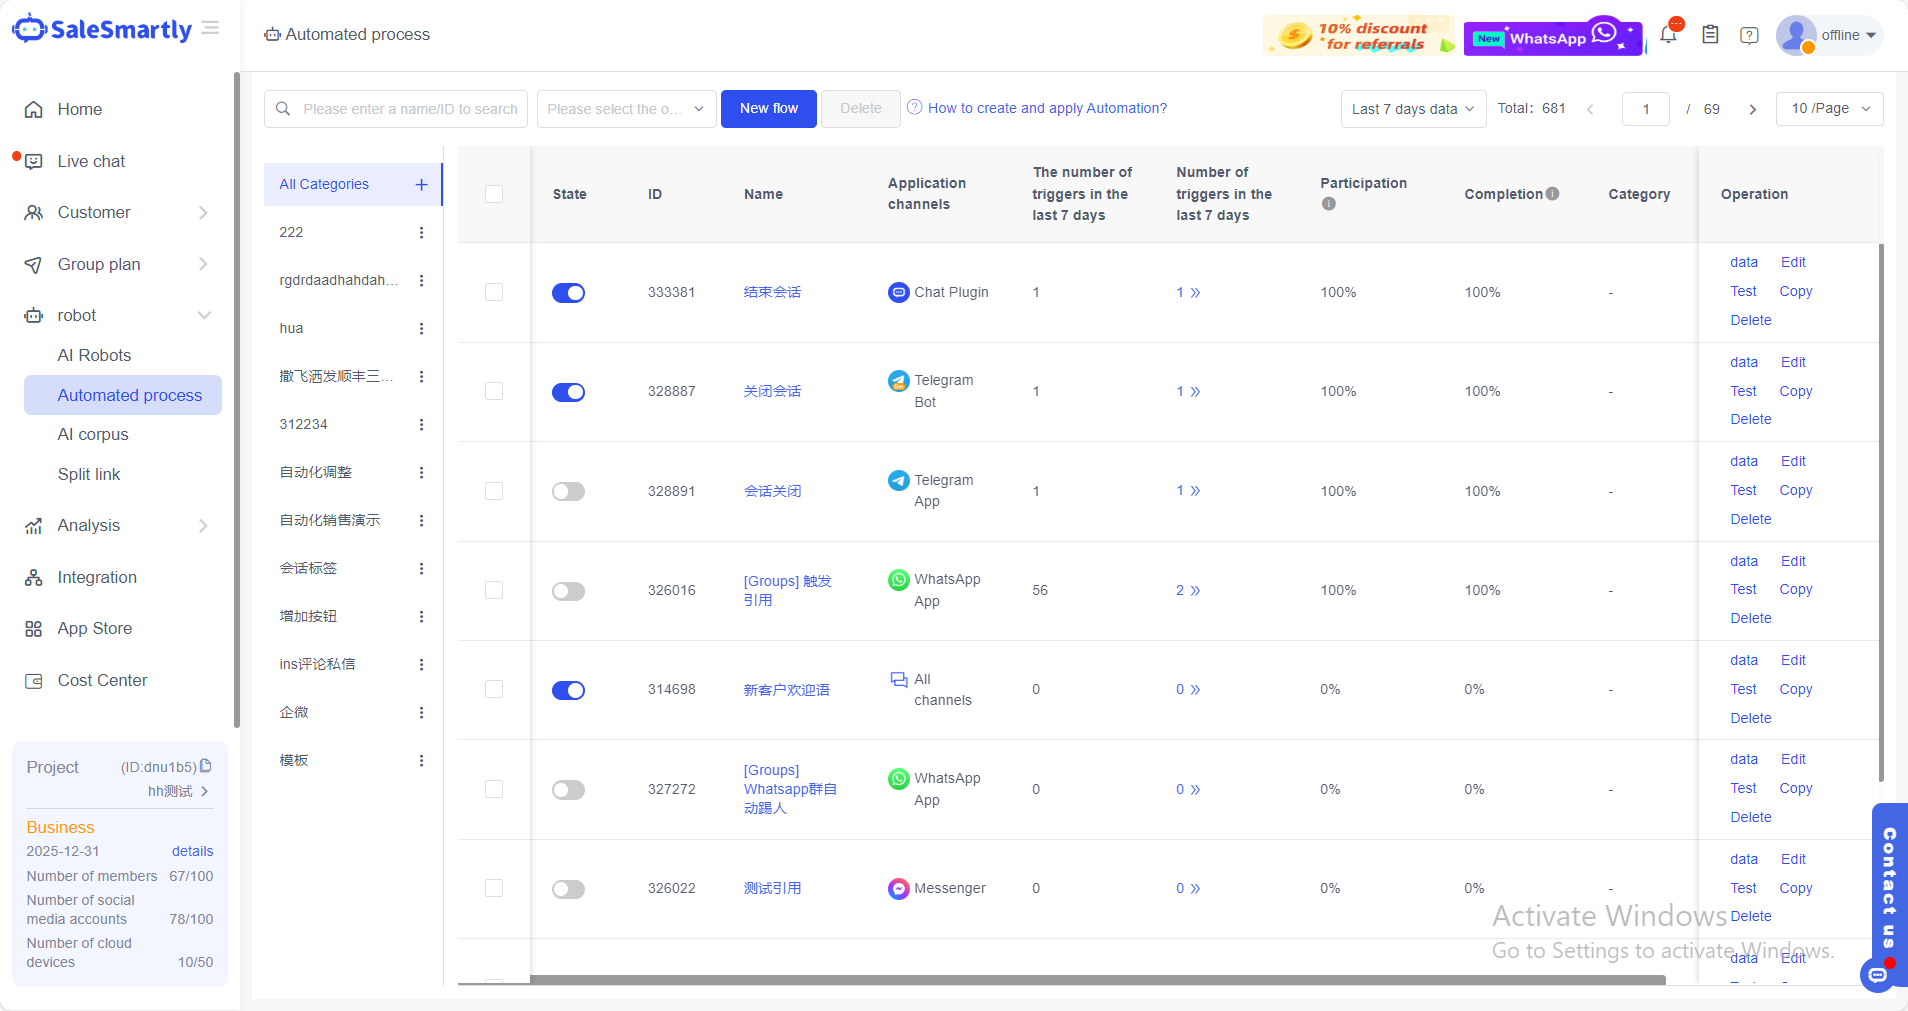Click the New flow button
Screen dimensions: 1908x1011
tap(768, 109)
